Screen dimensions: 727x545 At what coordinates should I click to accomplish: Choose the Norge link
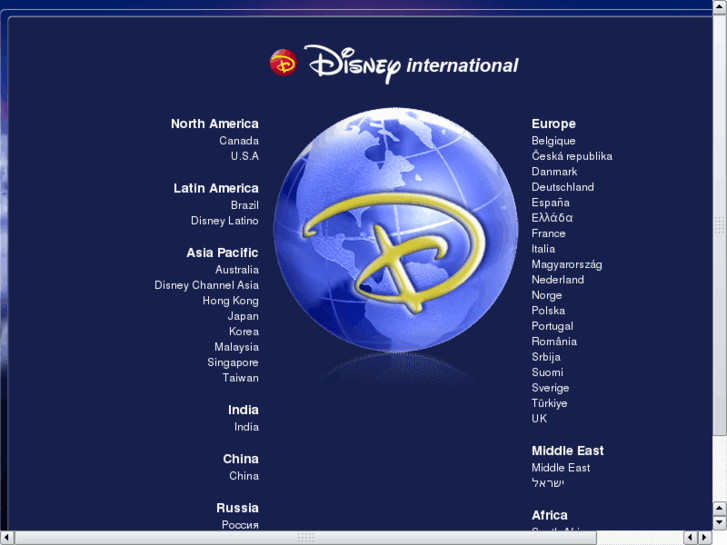(547, 295)
